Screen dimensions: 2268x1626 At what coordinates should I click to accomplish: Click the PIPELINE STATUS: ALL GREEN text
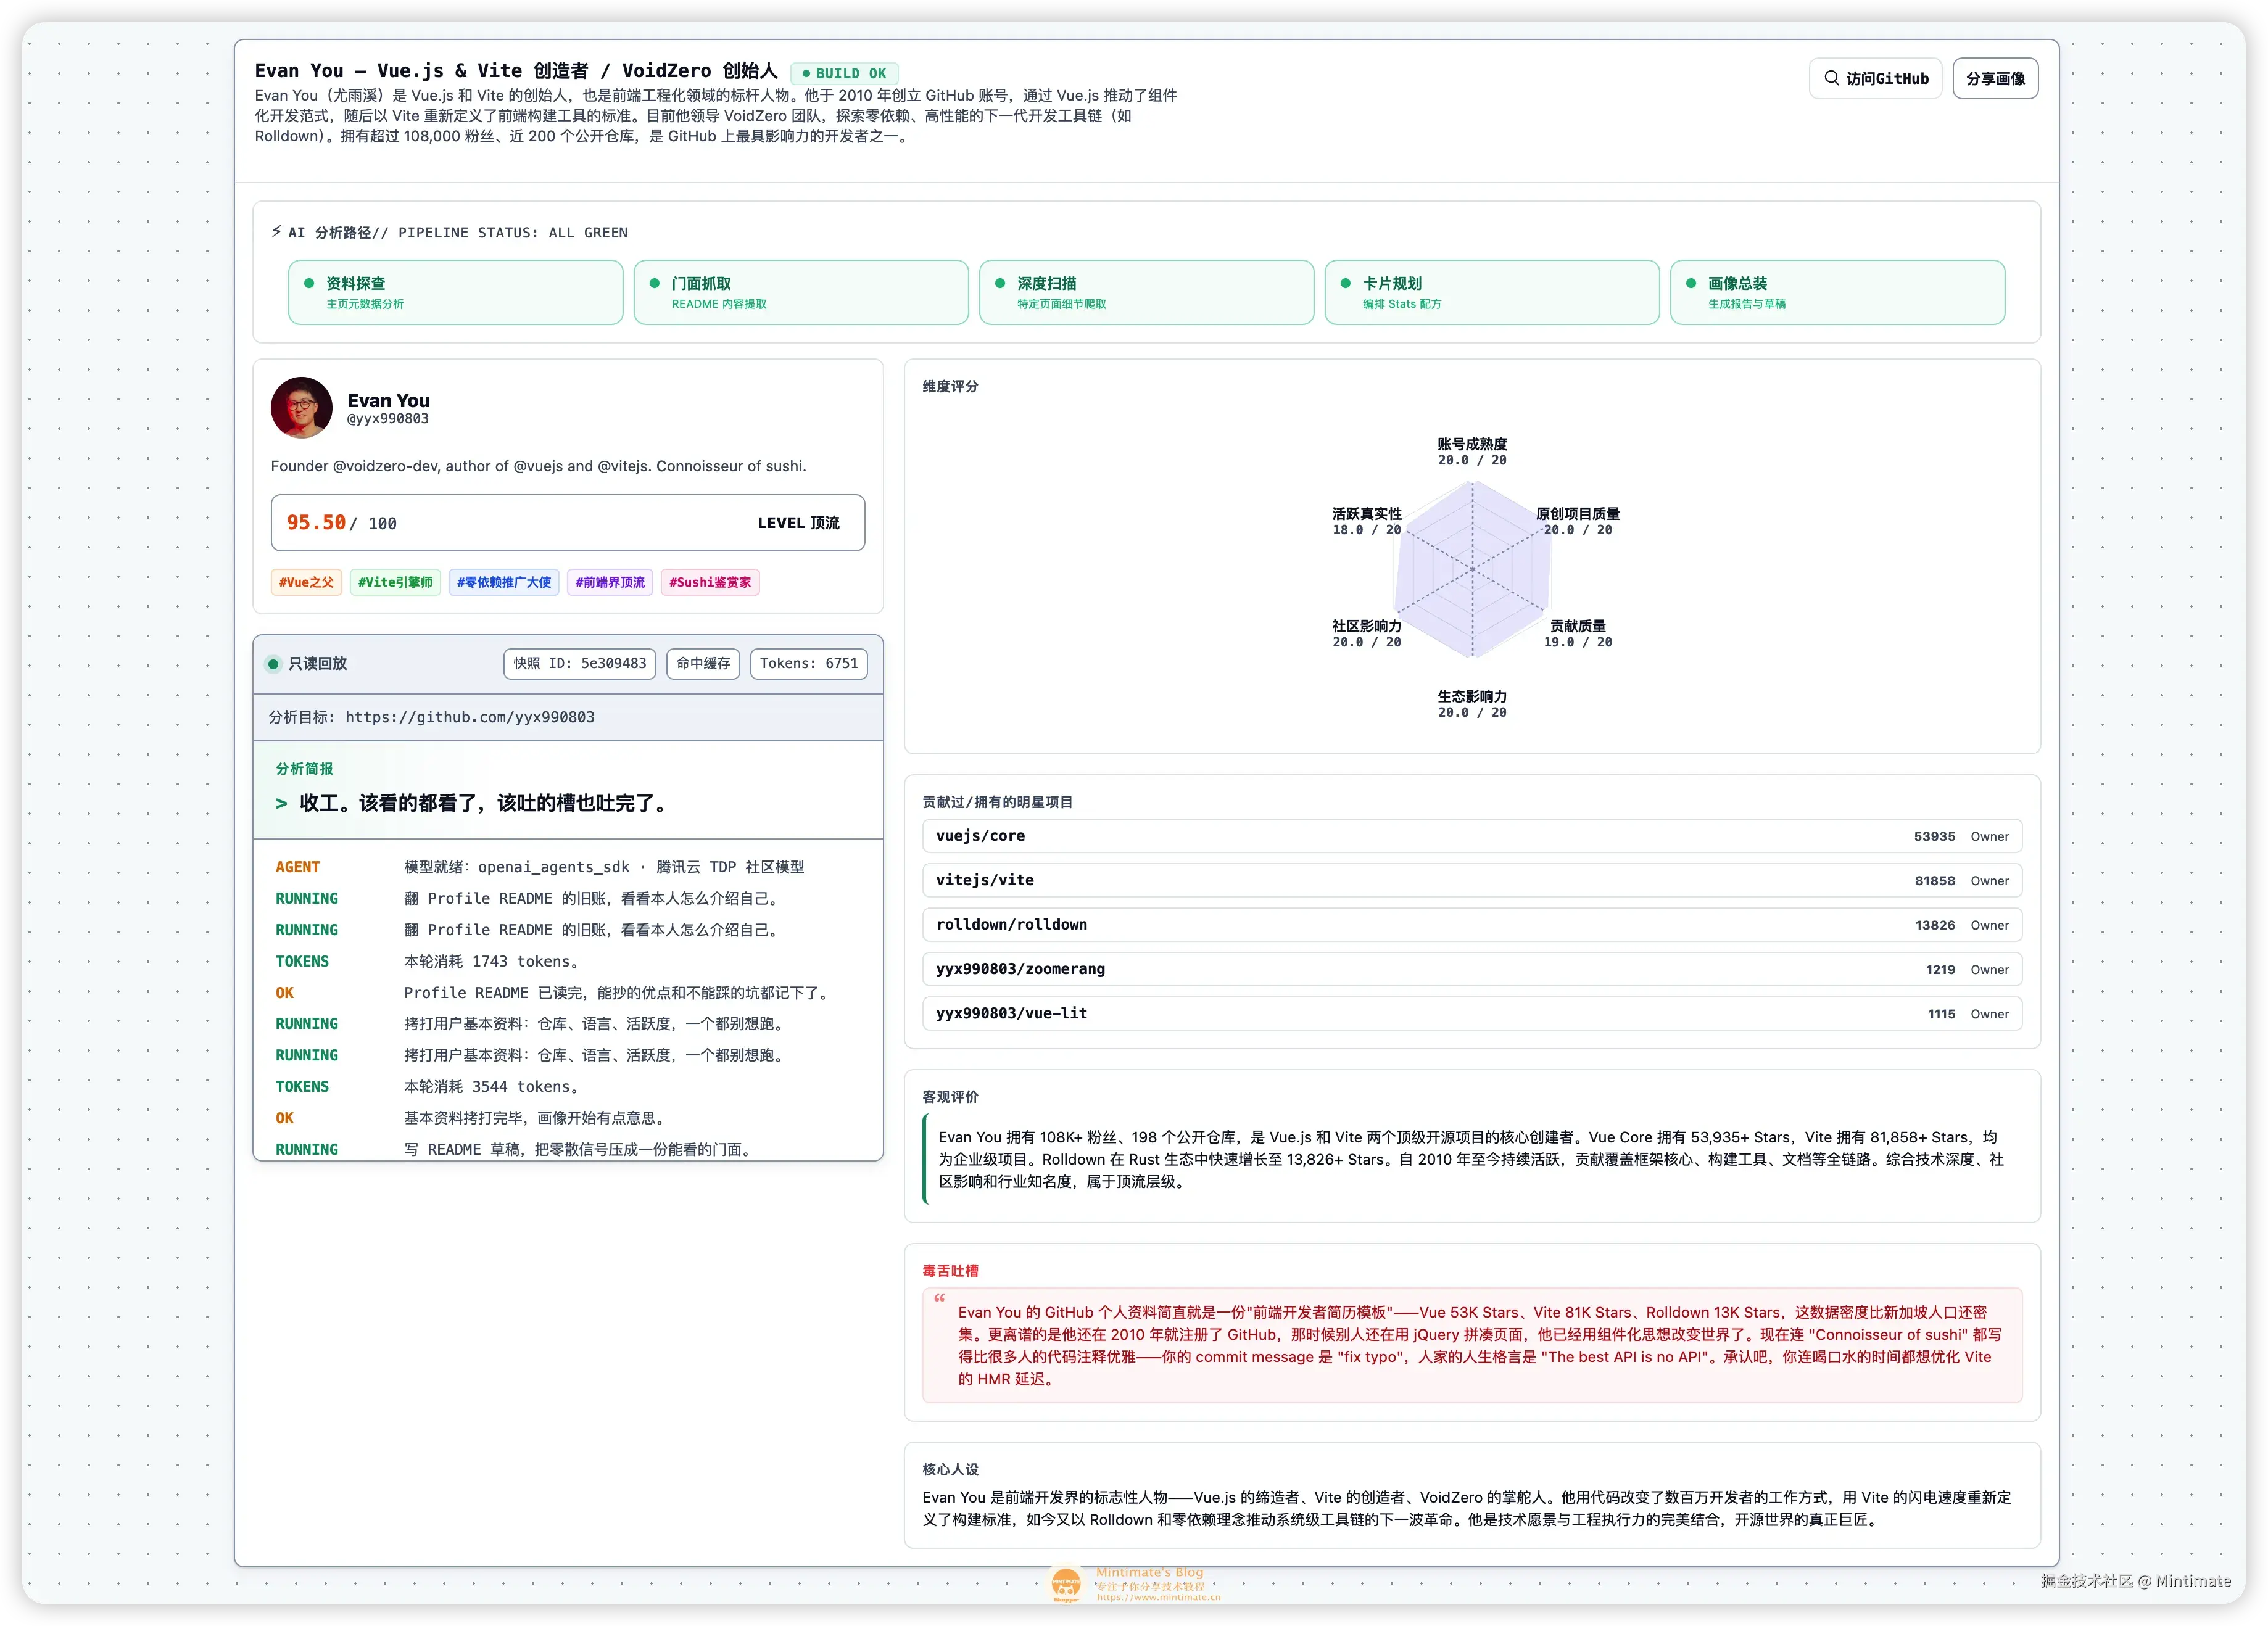pos(513,232)
